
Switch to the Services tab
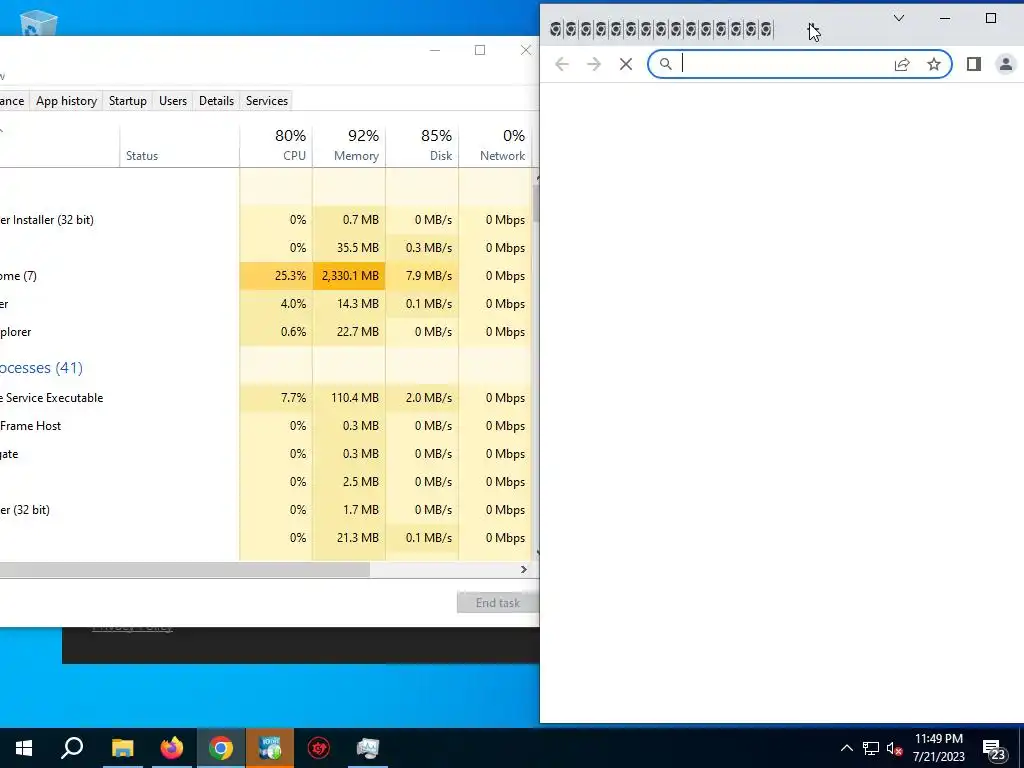tap(266, 101)
